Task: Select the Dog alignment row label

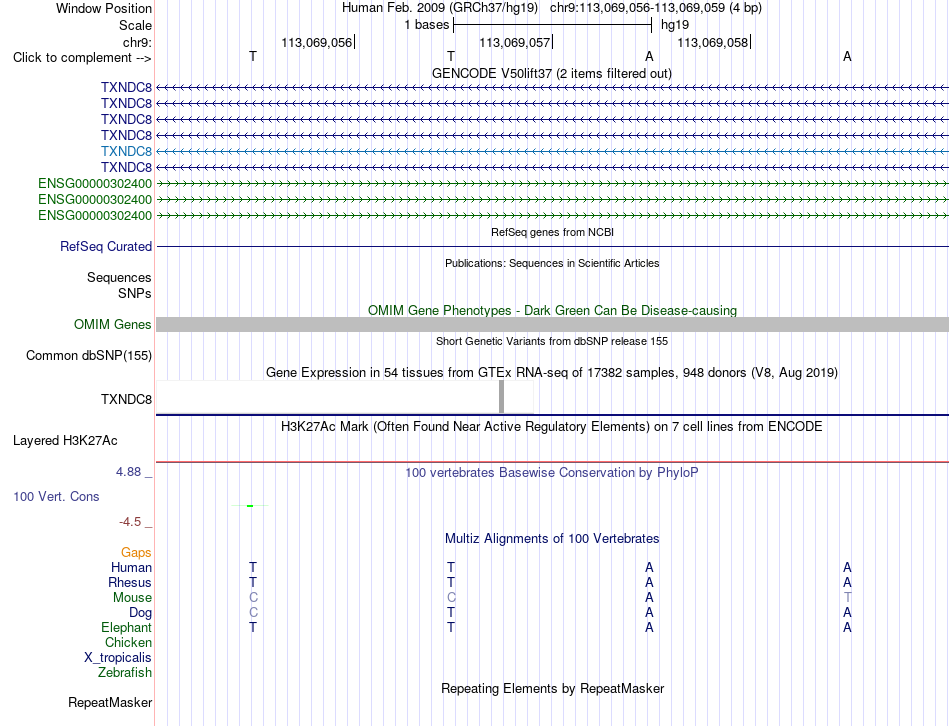Action: (x=140, y=613)
